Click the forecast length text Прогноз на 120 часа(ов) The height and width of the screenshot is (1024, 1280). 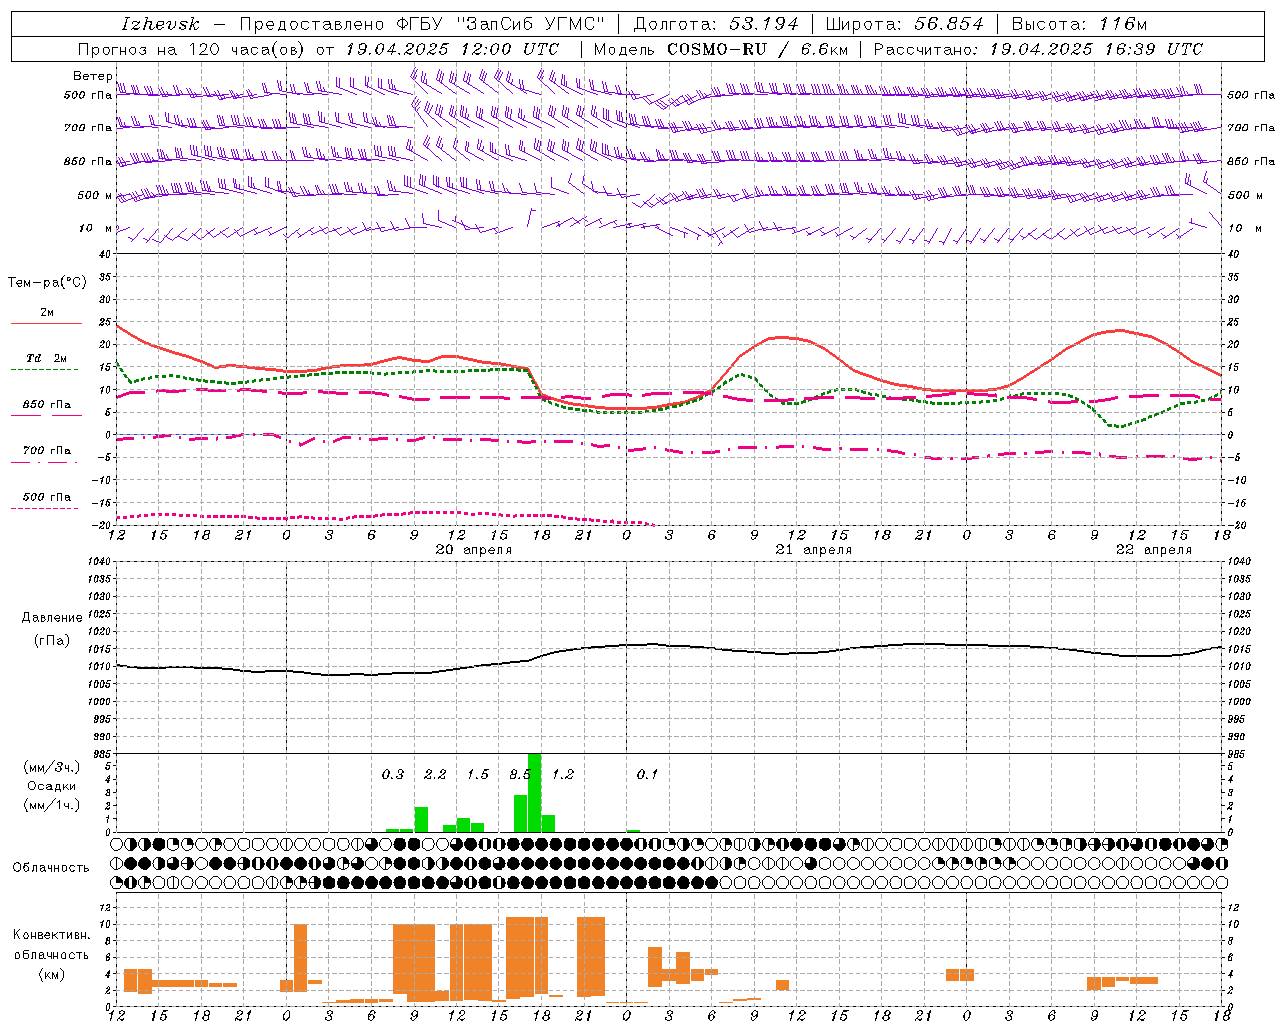point(192,49)
